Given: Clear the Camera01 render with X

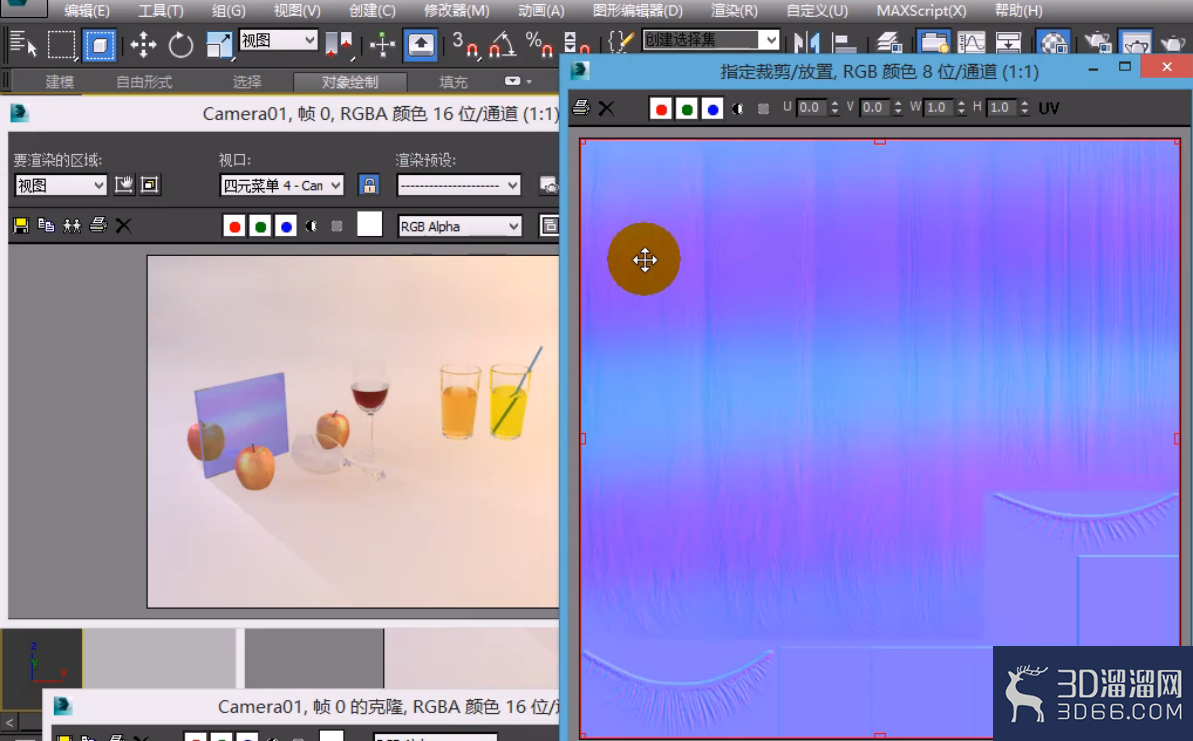Looking at the screenshot, I should pyautogui.click(x=123, y=225).
